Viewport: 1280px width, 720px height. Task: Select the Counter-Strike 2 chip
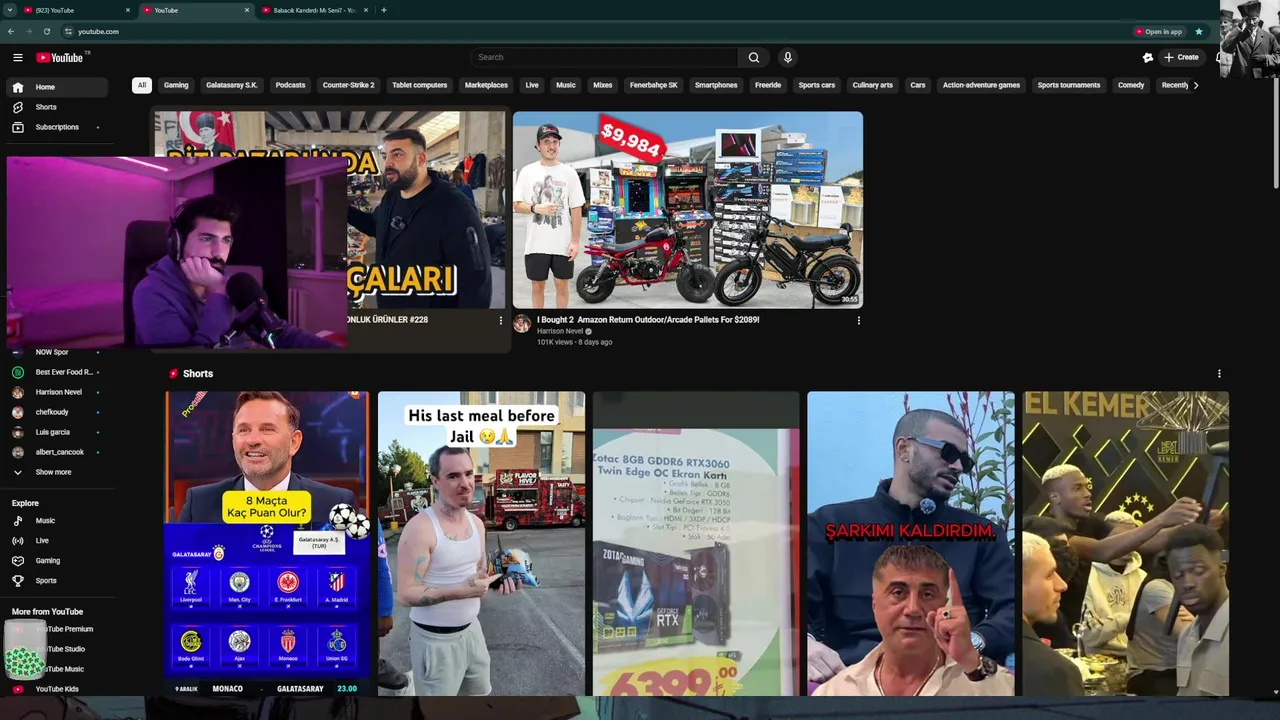point(348,85)
